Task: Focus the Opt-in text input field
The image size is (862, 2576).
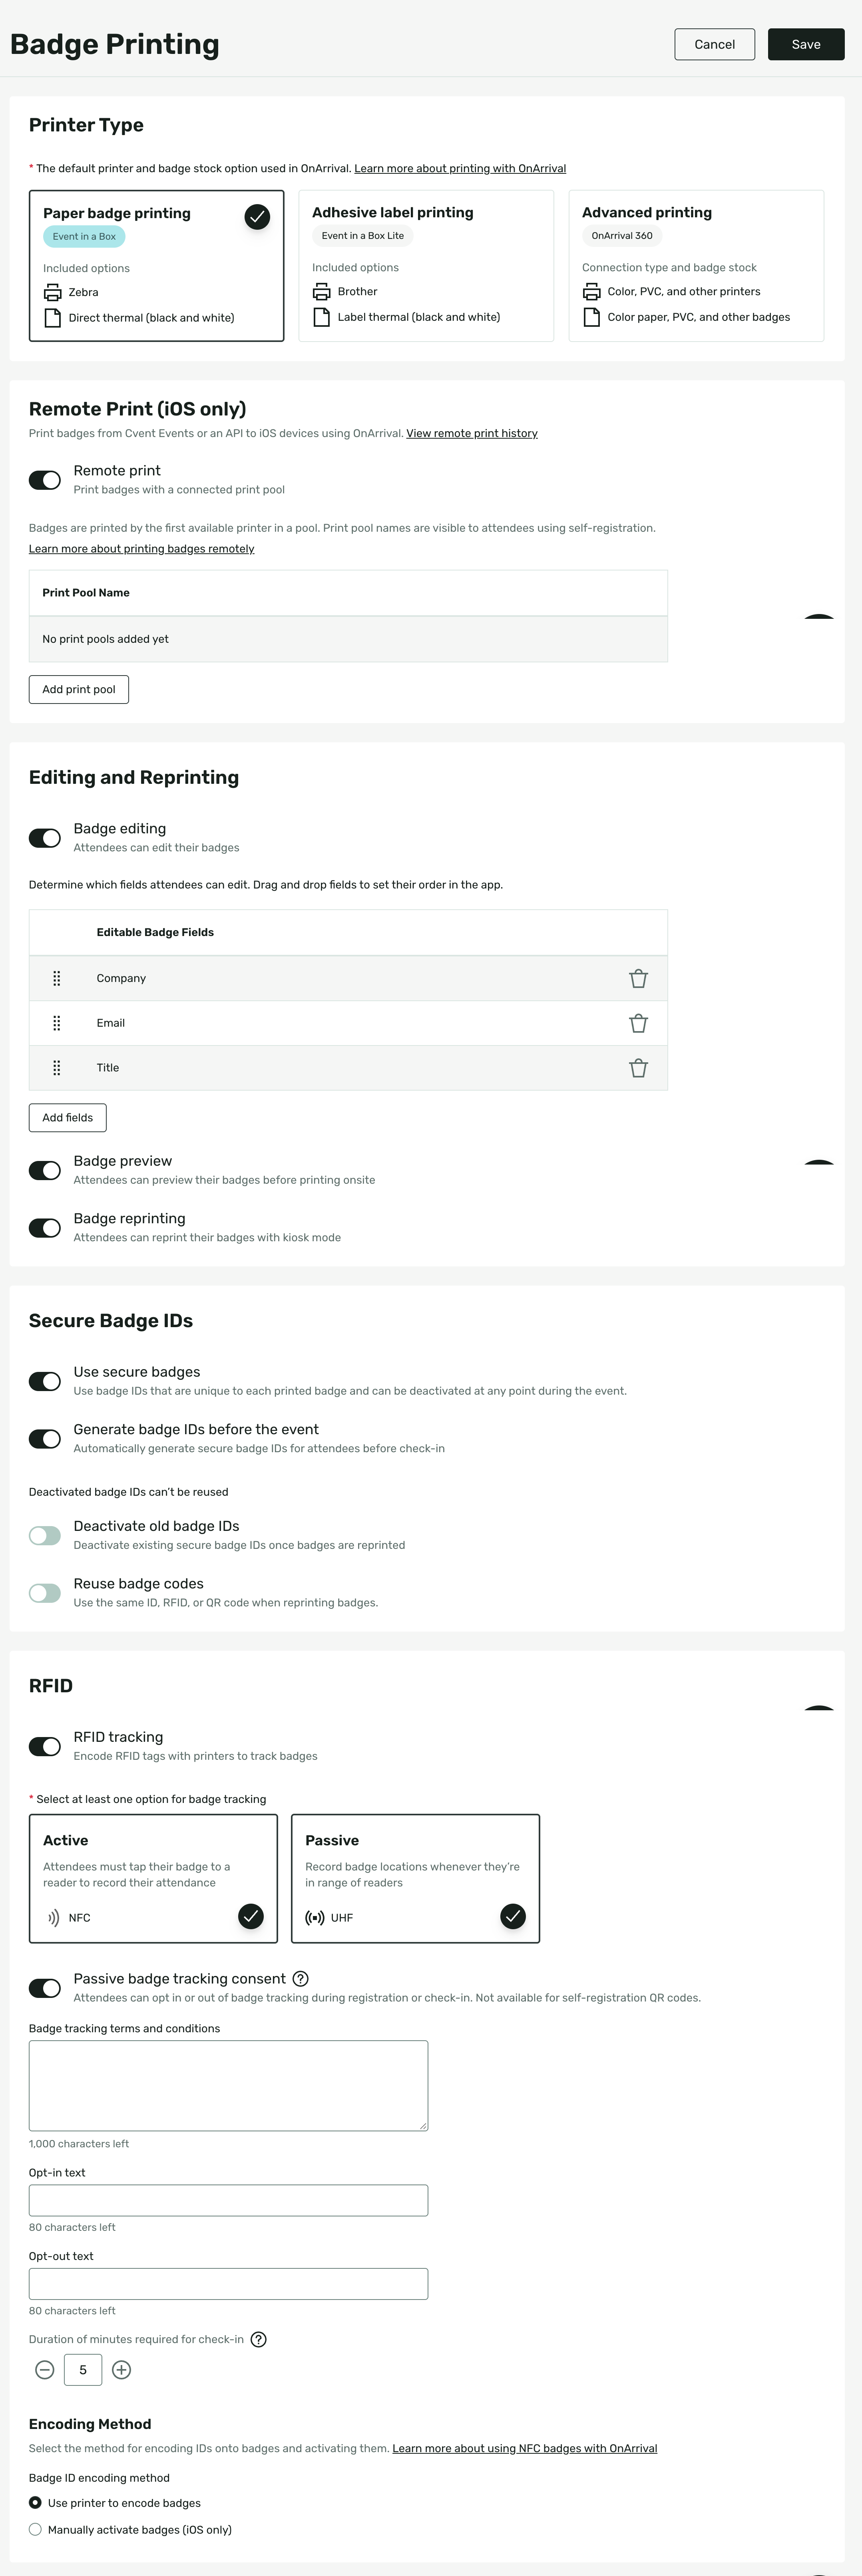Action: click(x=228, y=2201)
